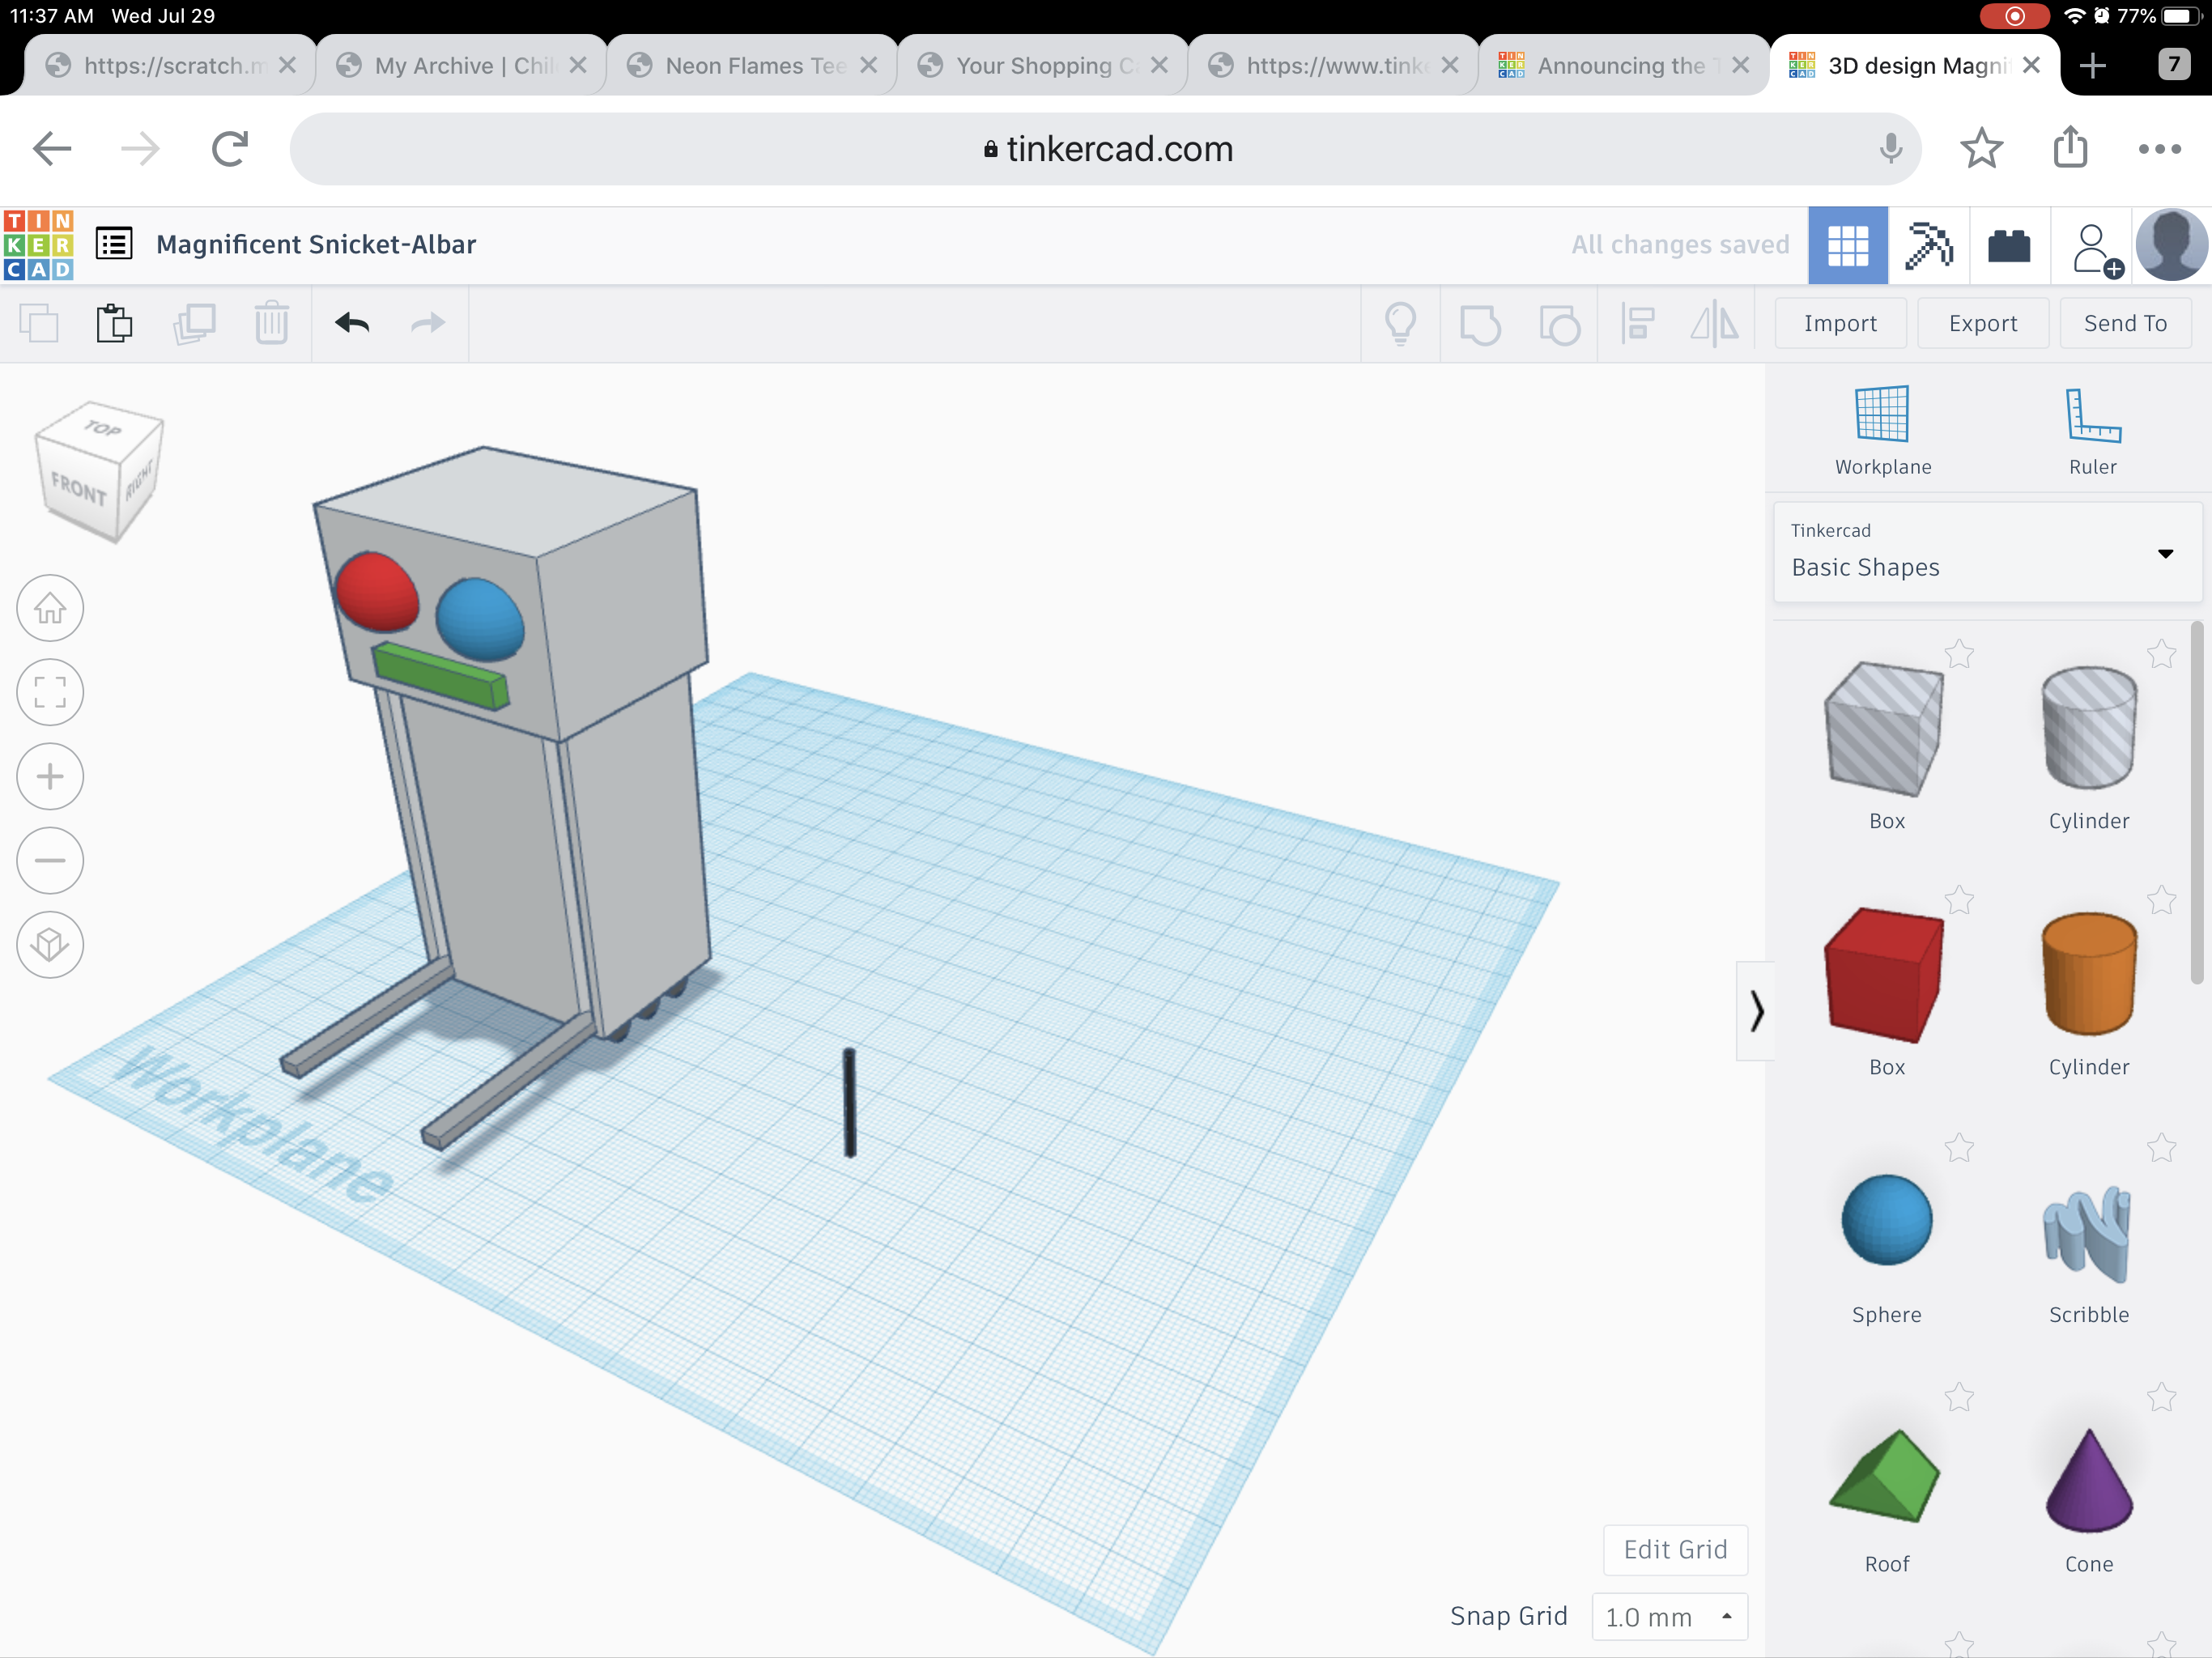Zoom out with the minus button
The image size is (2212, 1658).
coord(50,861)
